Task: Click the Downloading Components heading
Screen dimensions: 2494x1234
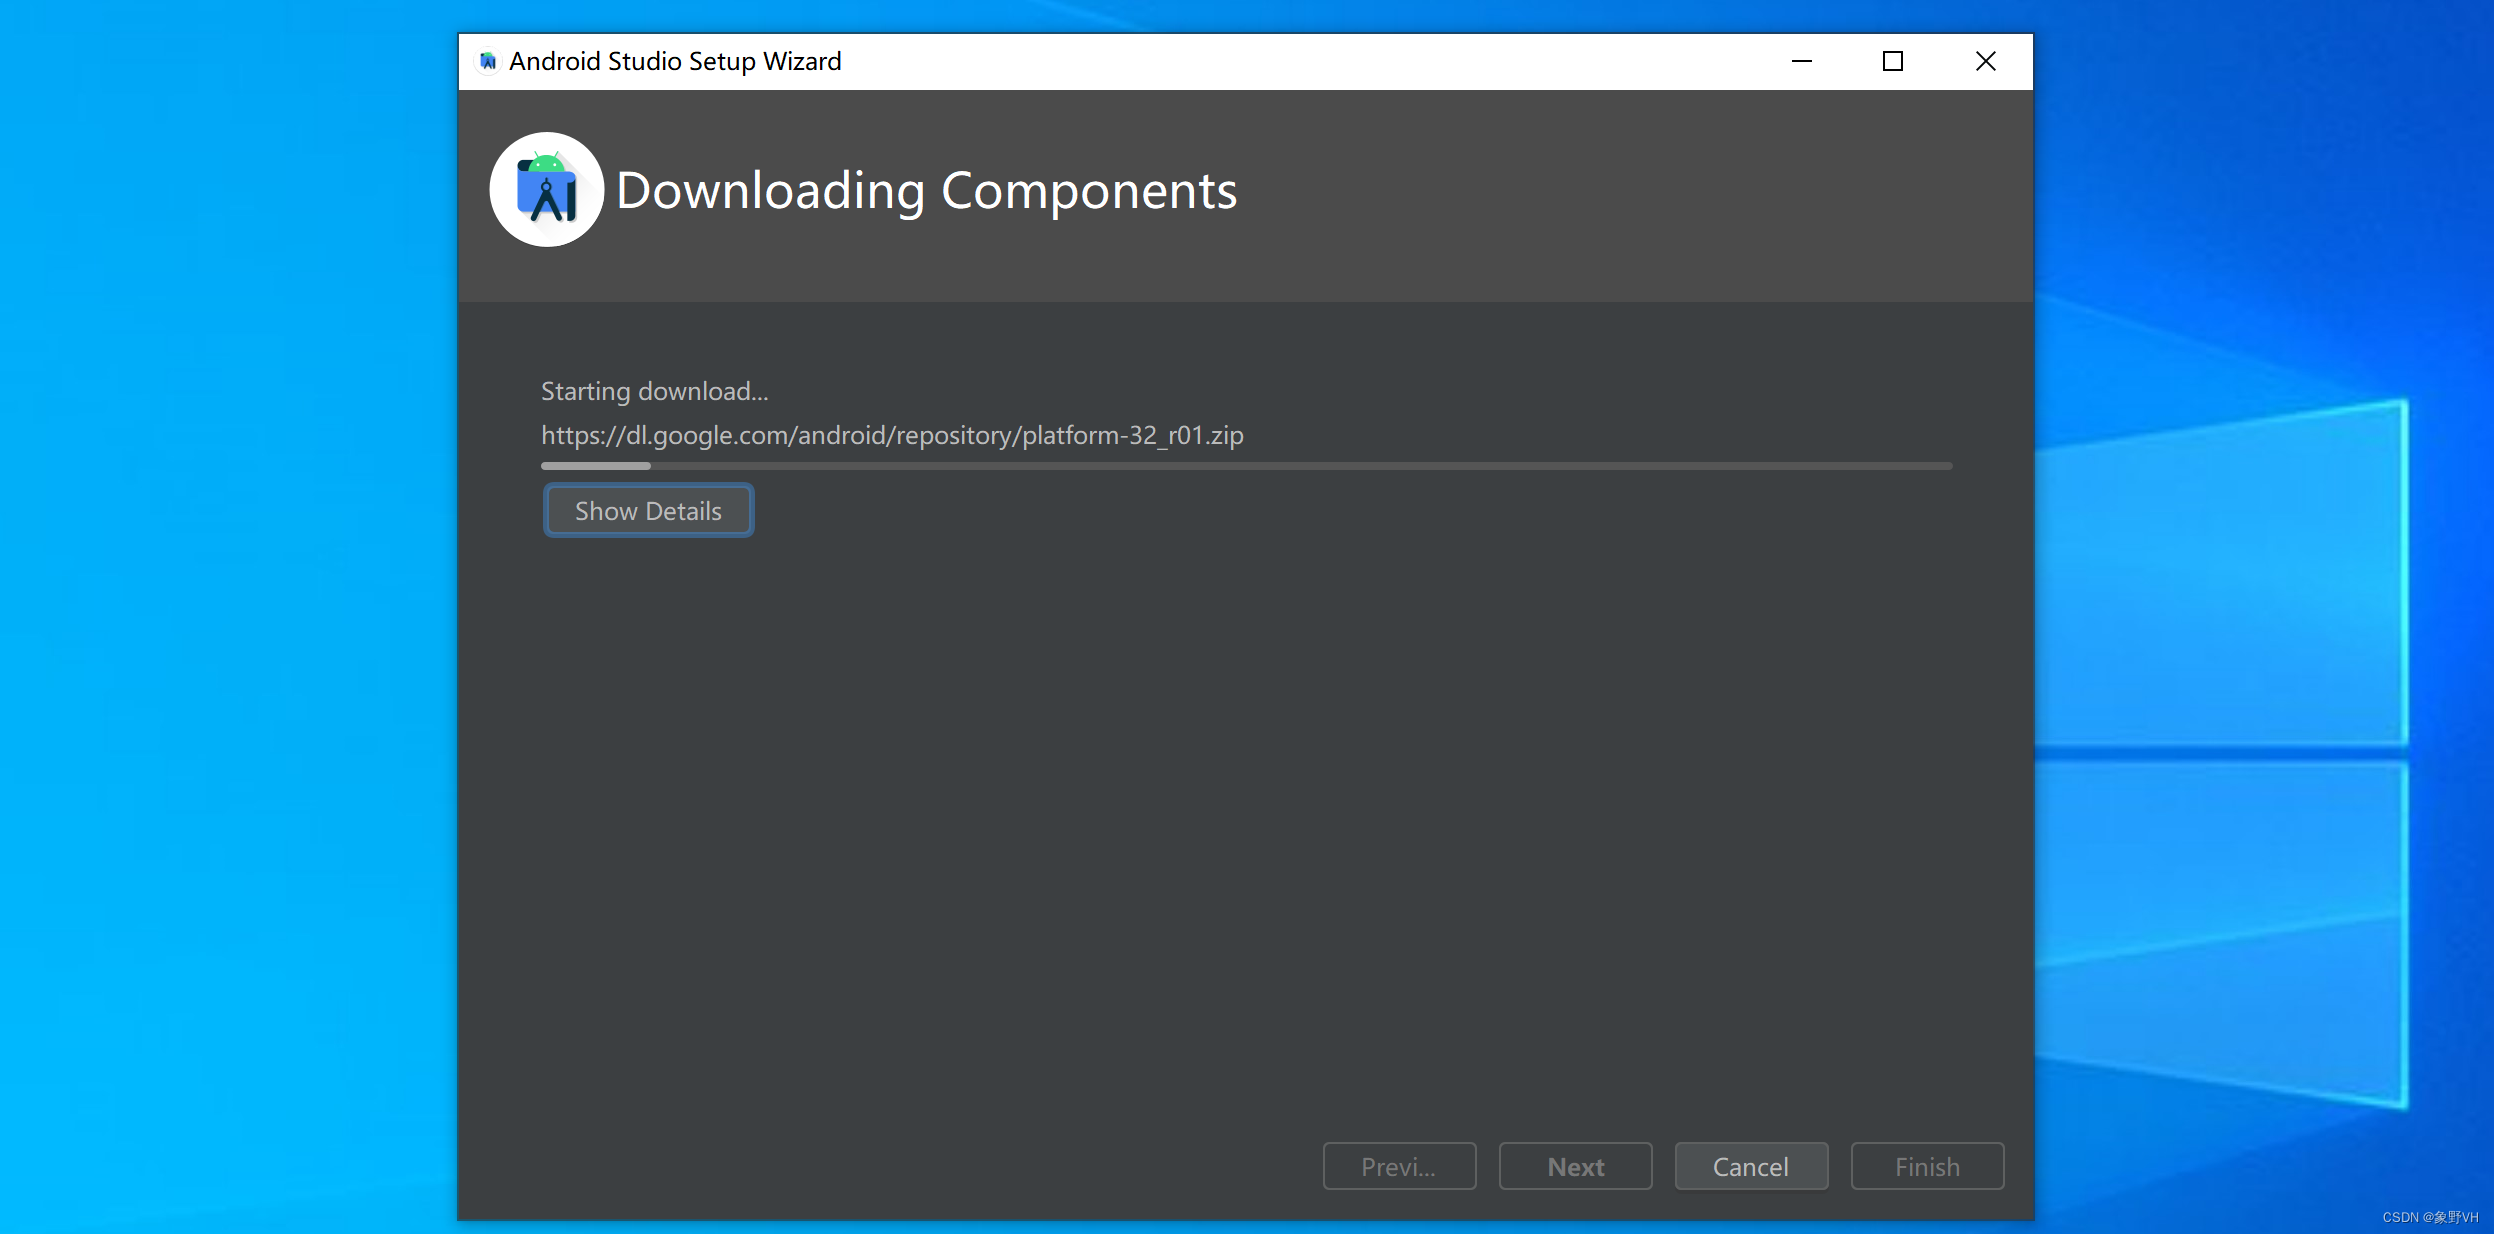Action: (926, 190)
